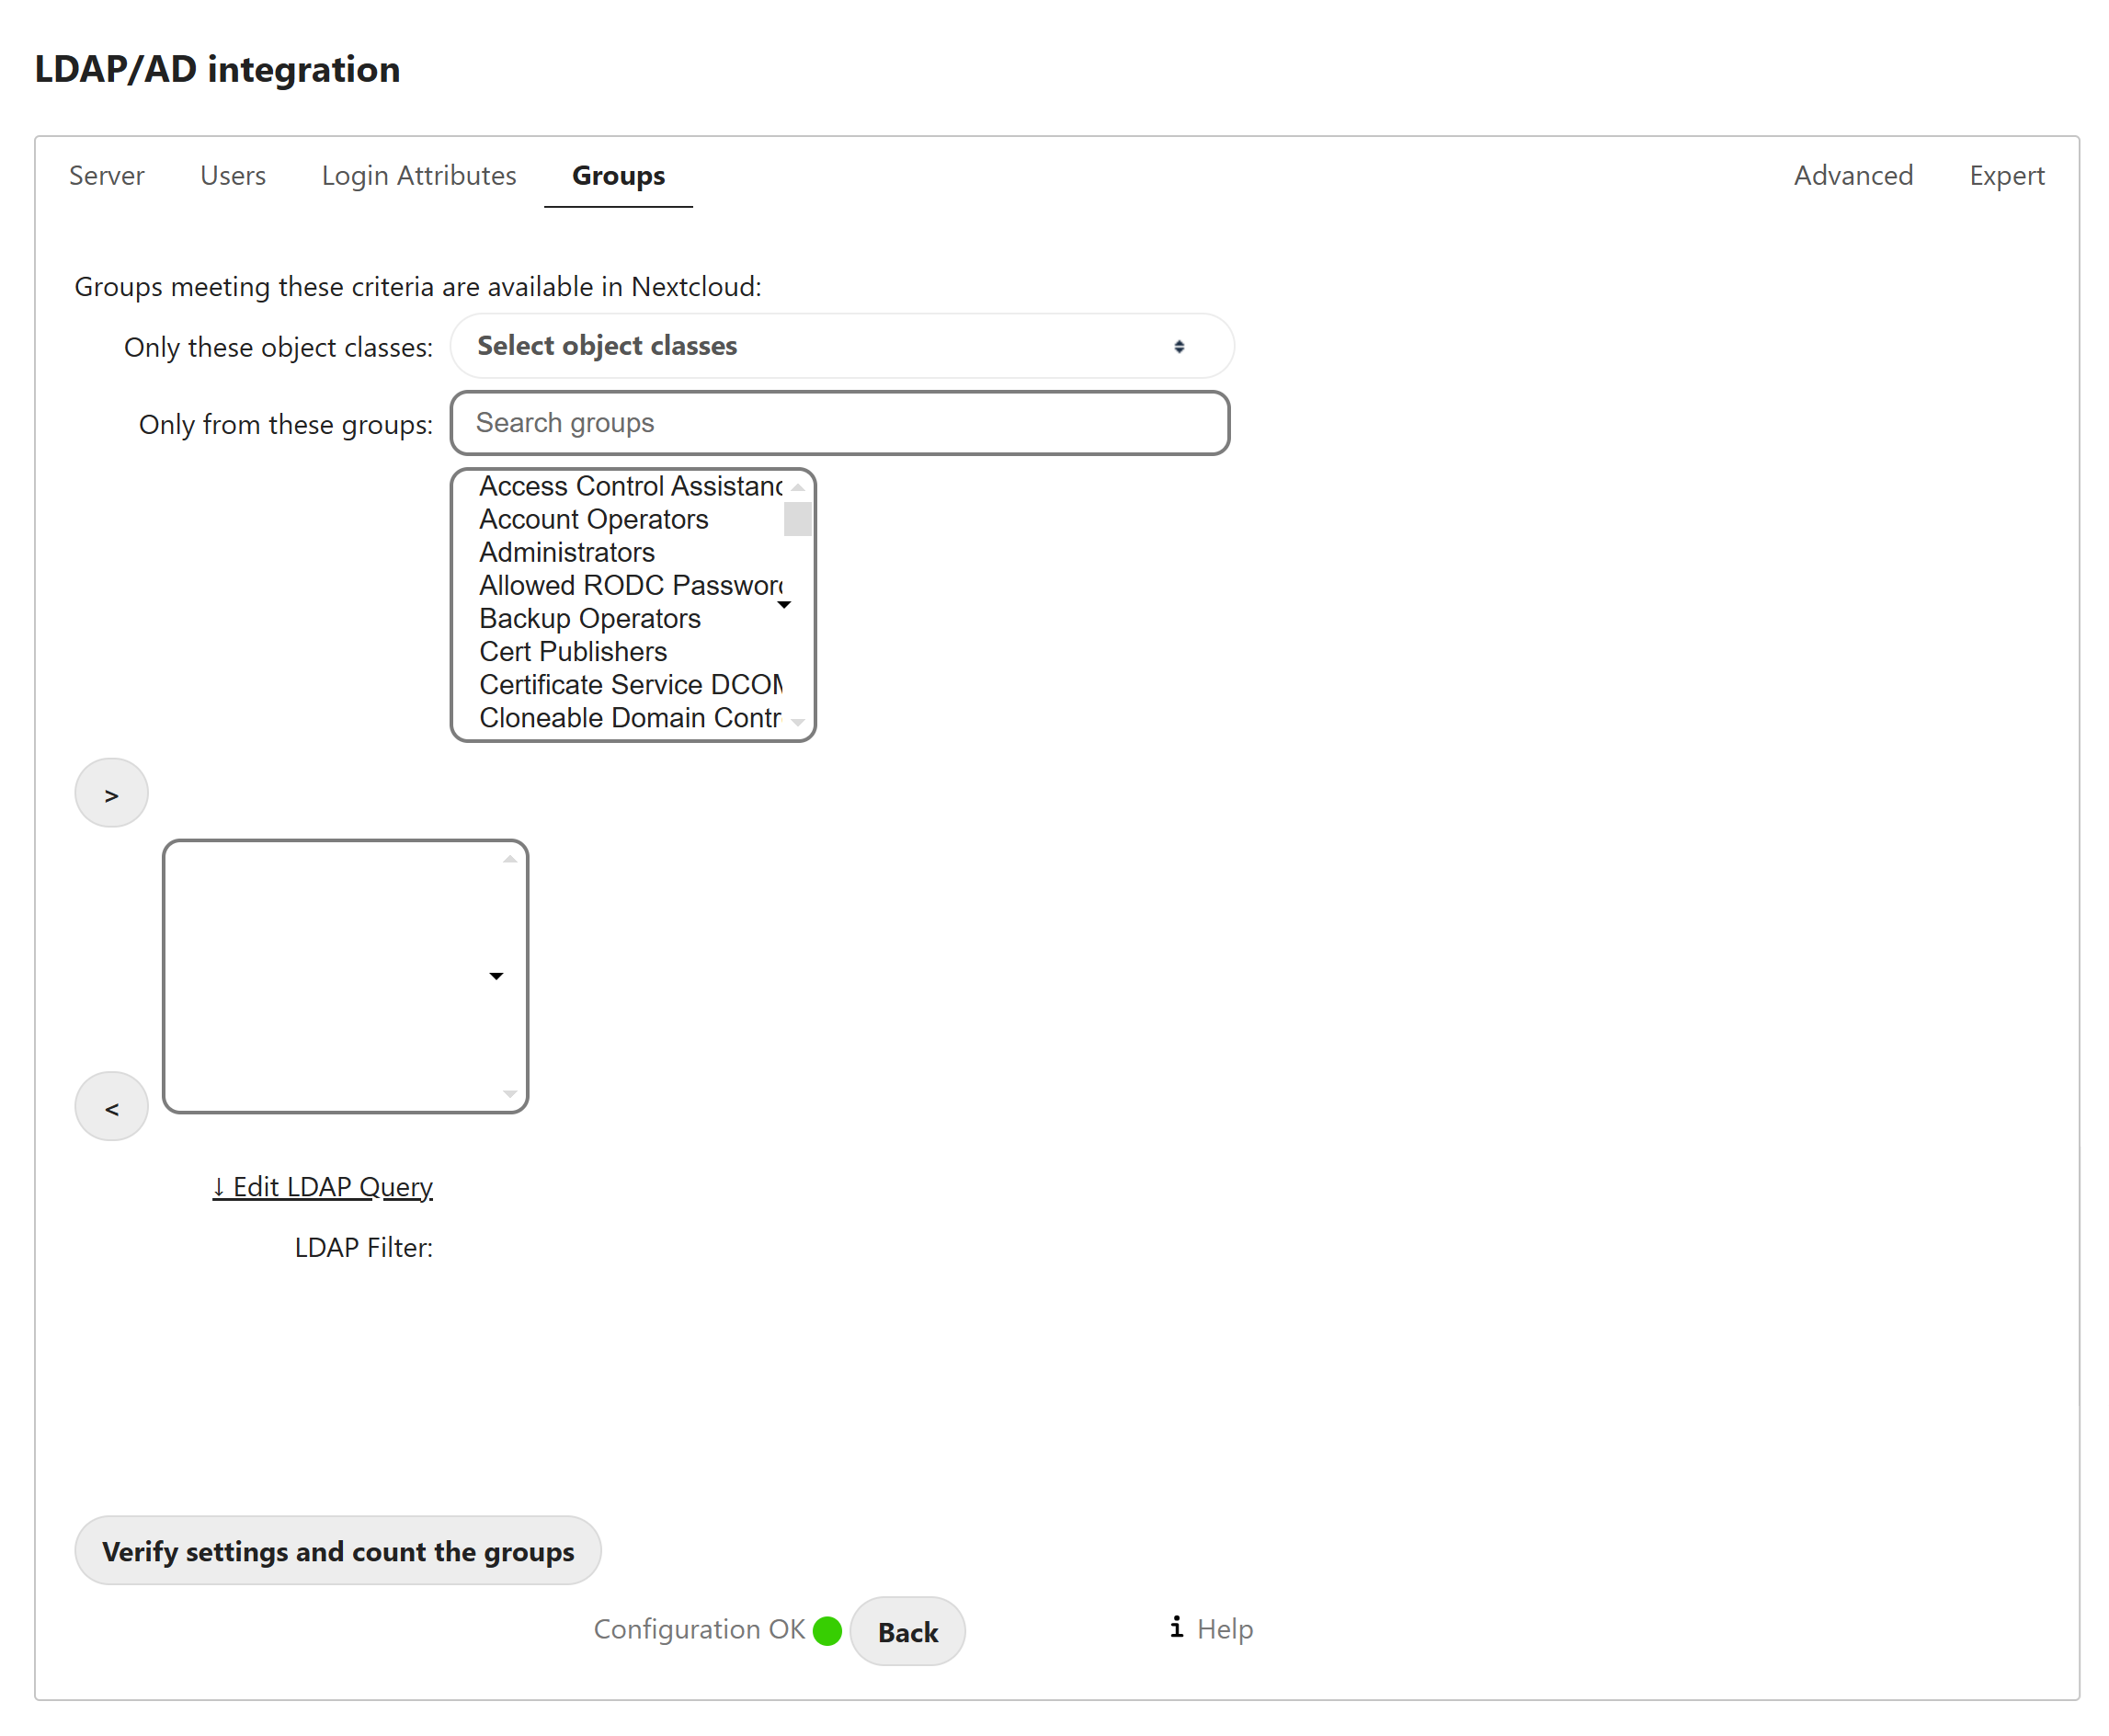Click scroll-down arrow in available groups list
The height and width of the screenshot is (1736, 2109).
tap(797, 721)
